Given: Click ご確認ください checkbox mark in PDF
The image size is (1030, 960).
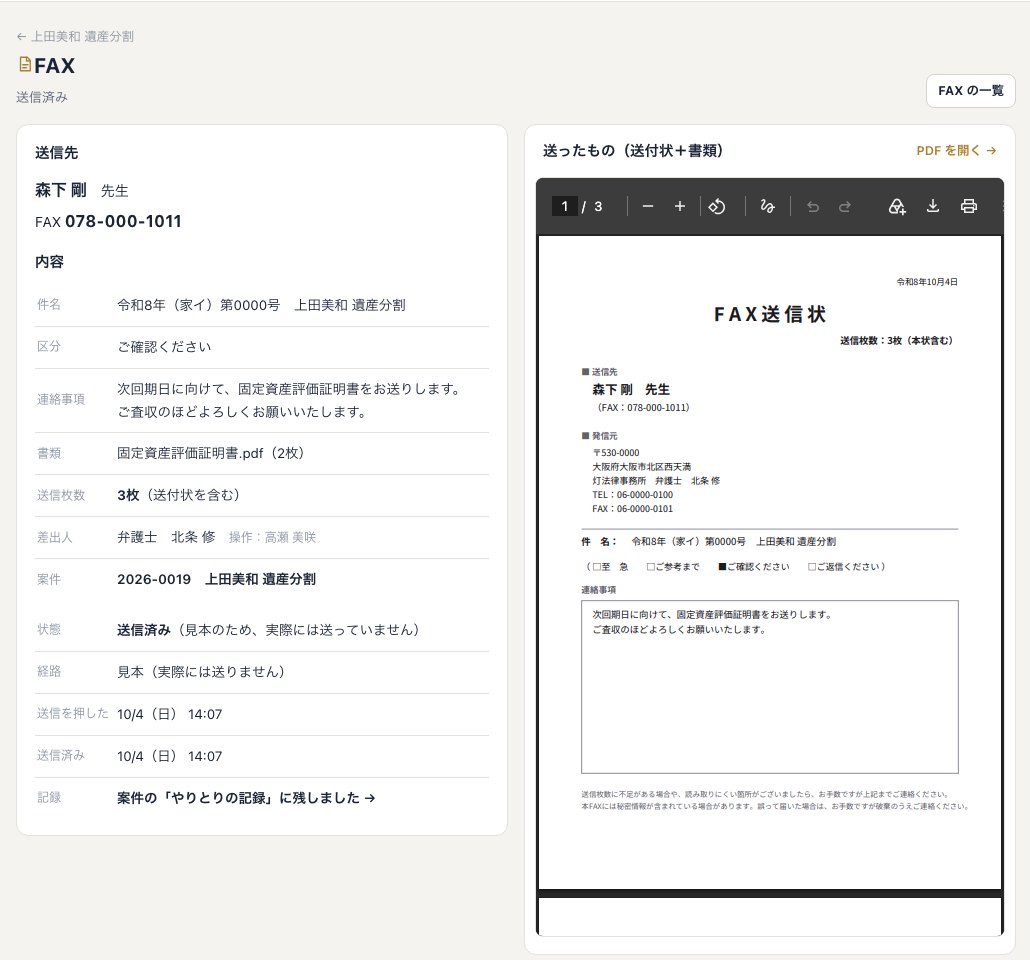Looking at the screenshot, I should tap(722, 566).
